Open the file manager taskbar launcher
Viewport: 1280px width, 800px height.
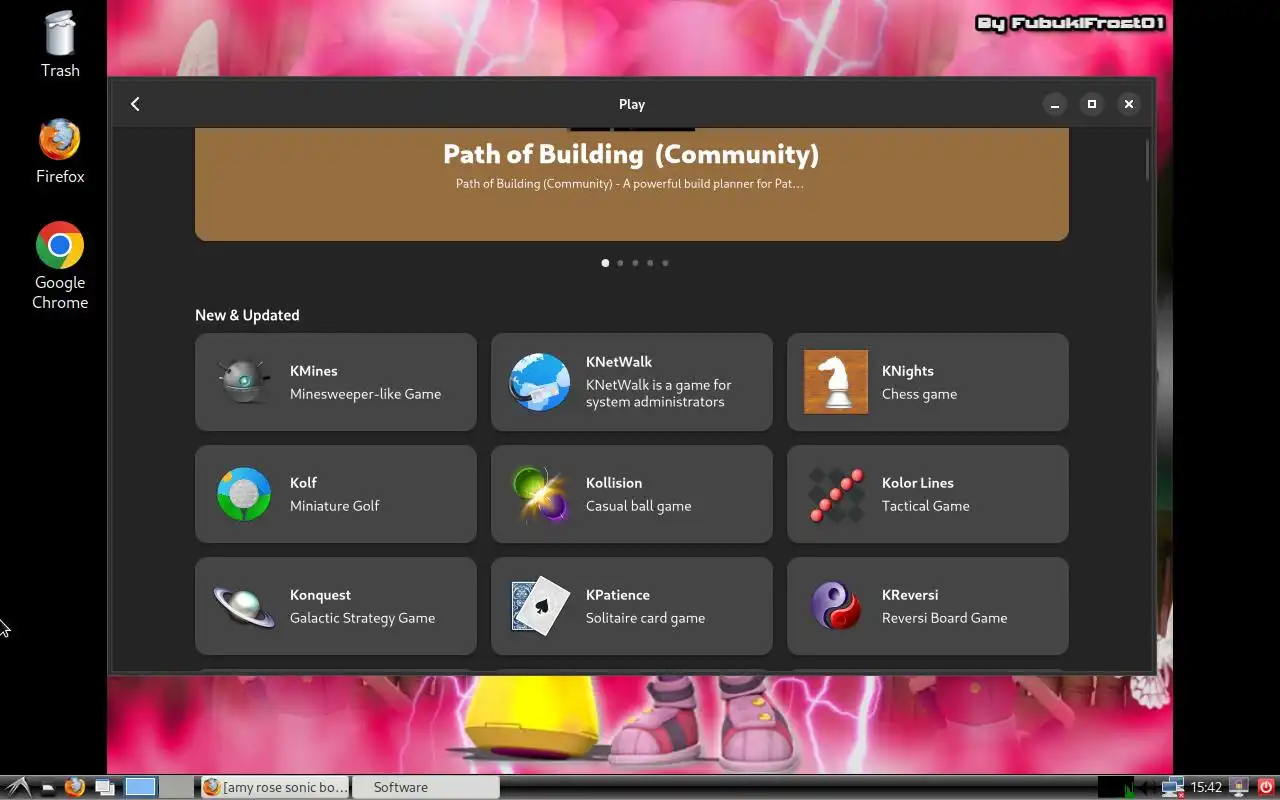47,787
